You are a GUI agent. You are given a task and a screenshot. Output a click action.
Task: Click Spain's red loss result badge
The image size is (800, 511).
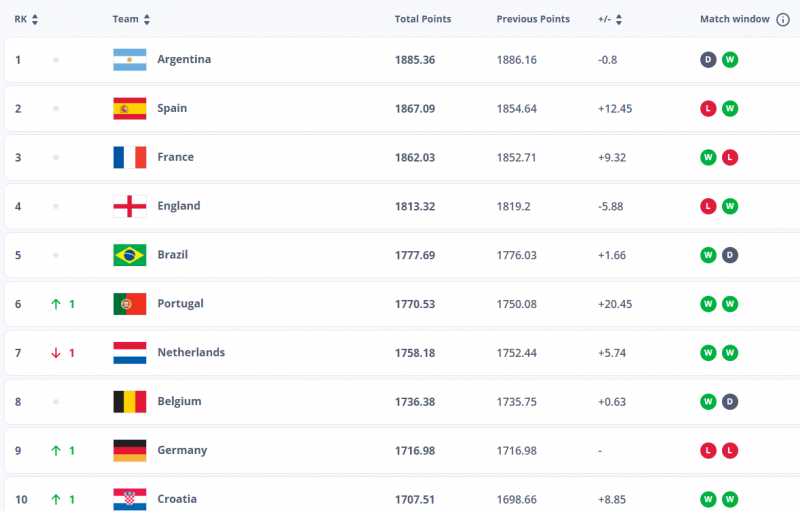pos(708,109)
